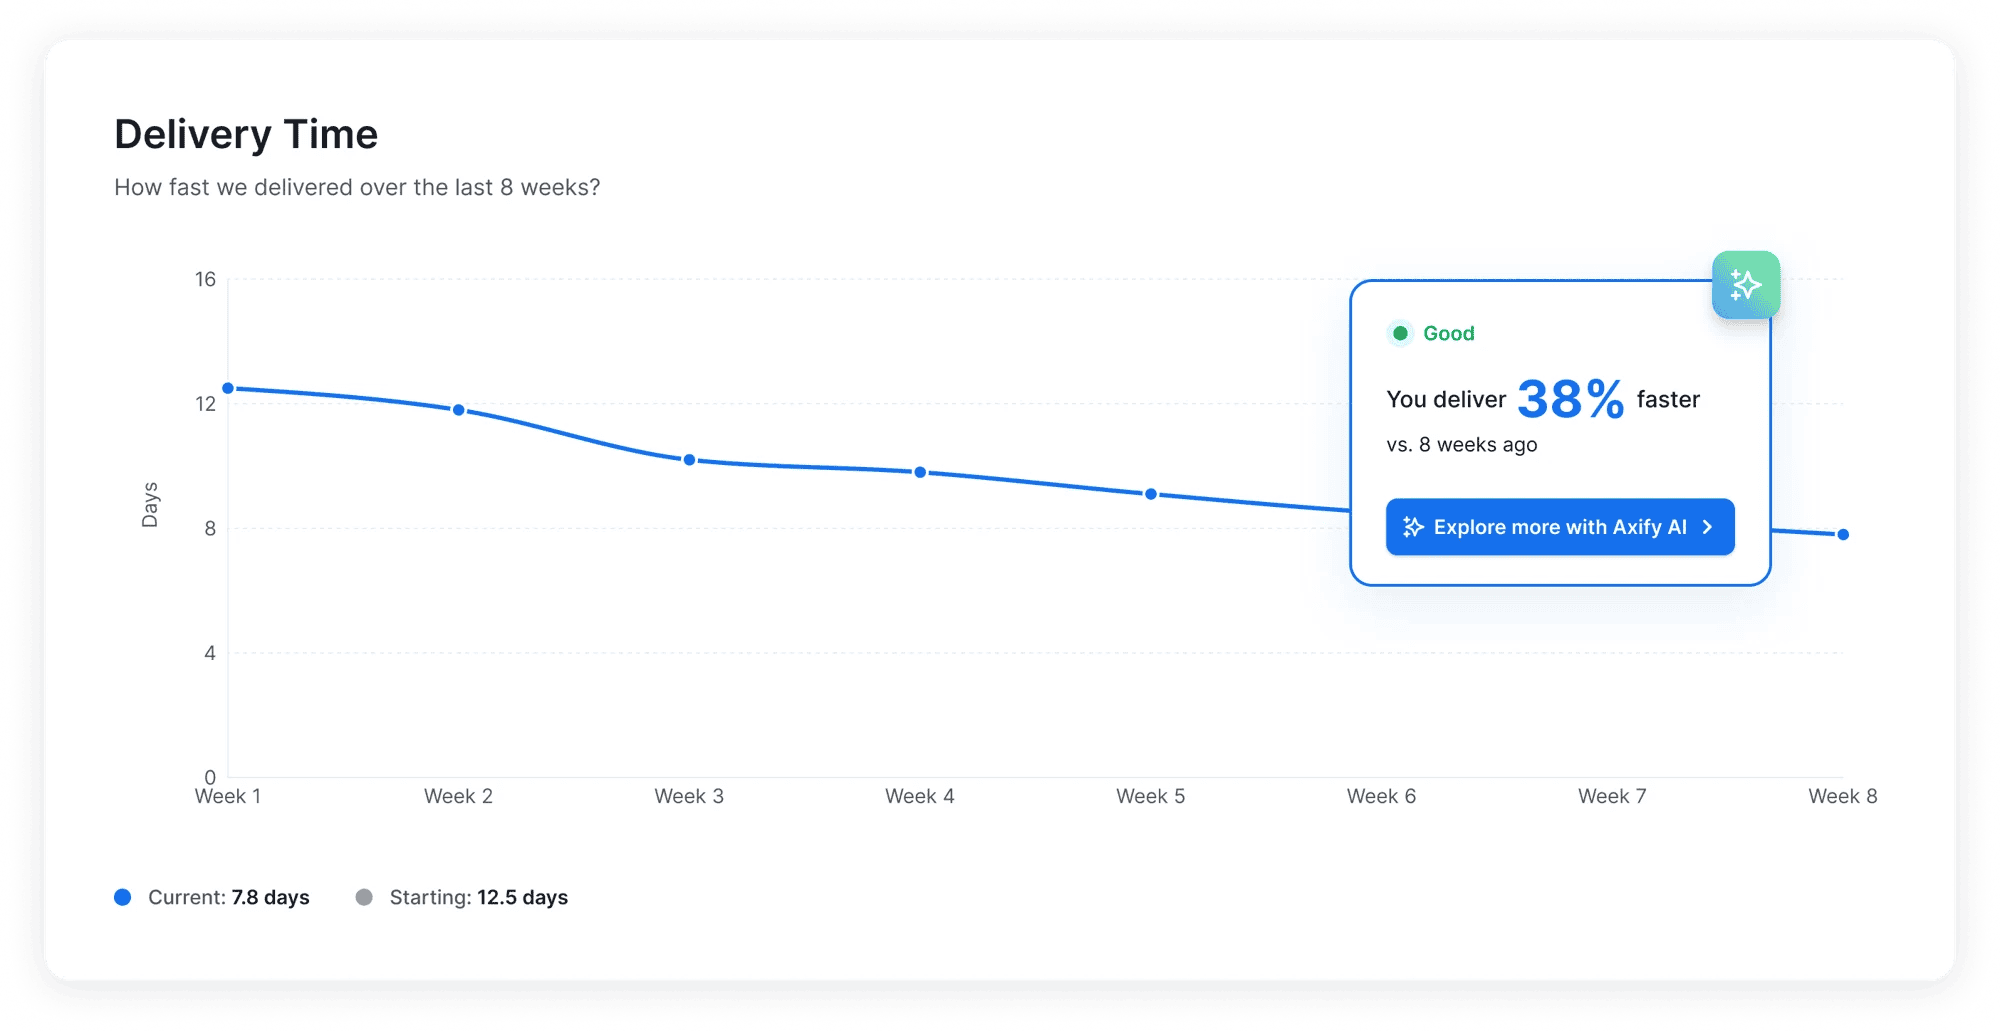The image size is (2000, 1031).
Task: Click the gray Starting legend dot
Action: [x=367, y=897]
